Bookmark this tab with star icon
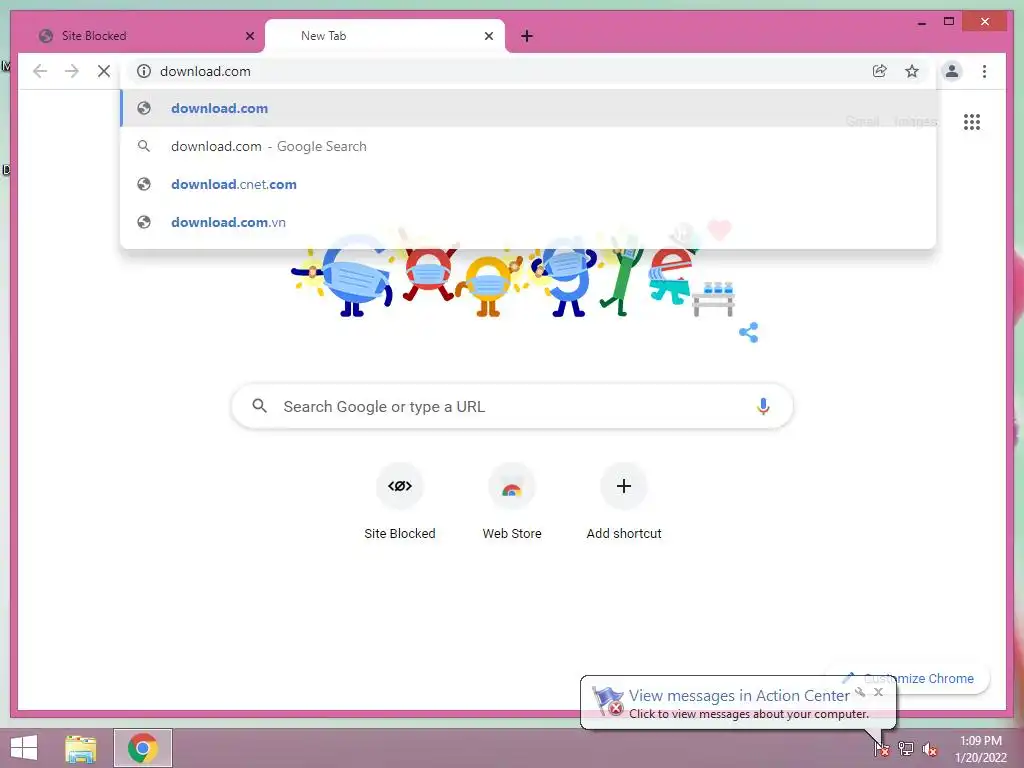 (912, 71)
